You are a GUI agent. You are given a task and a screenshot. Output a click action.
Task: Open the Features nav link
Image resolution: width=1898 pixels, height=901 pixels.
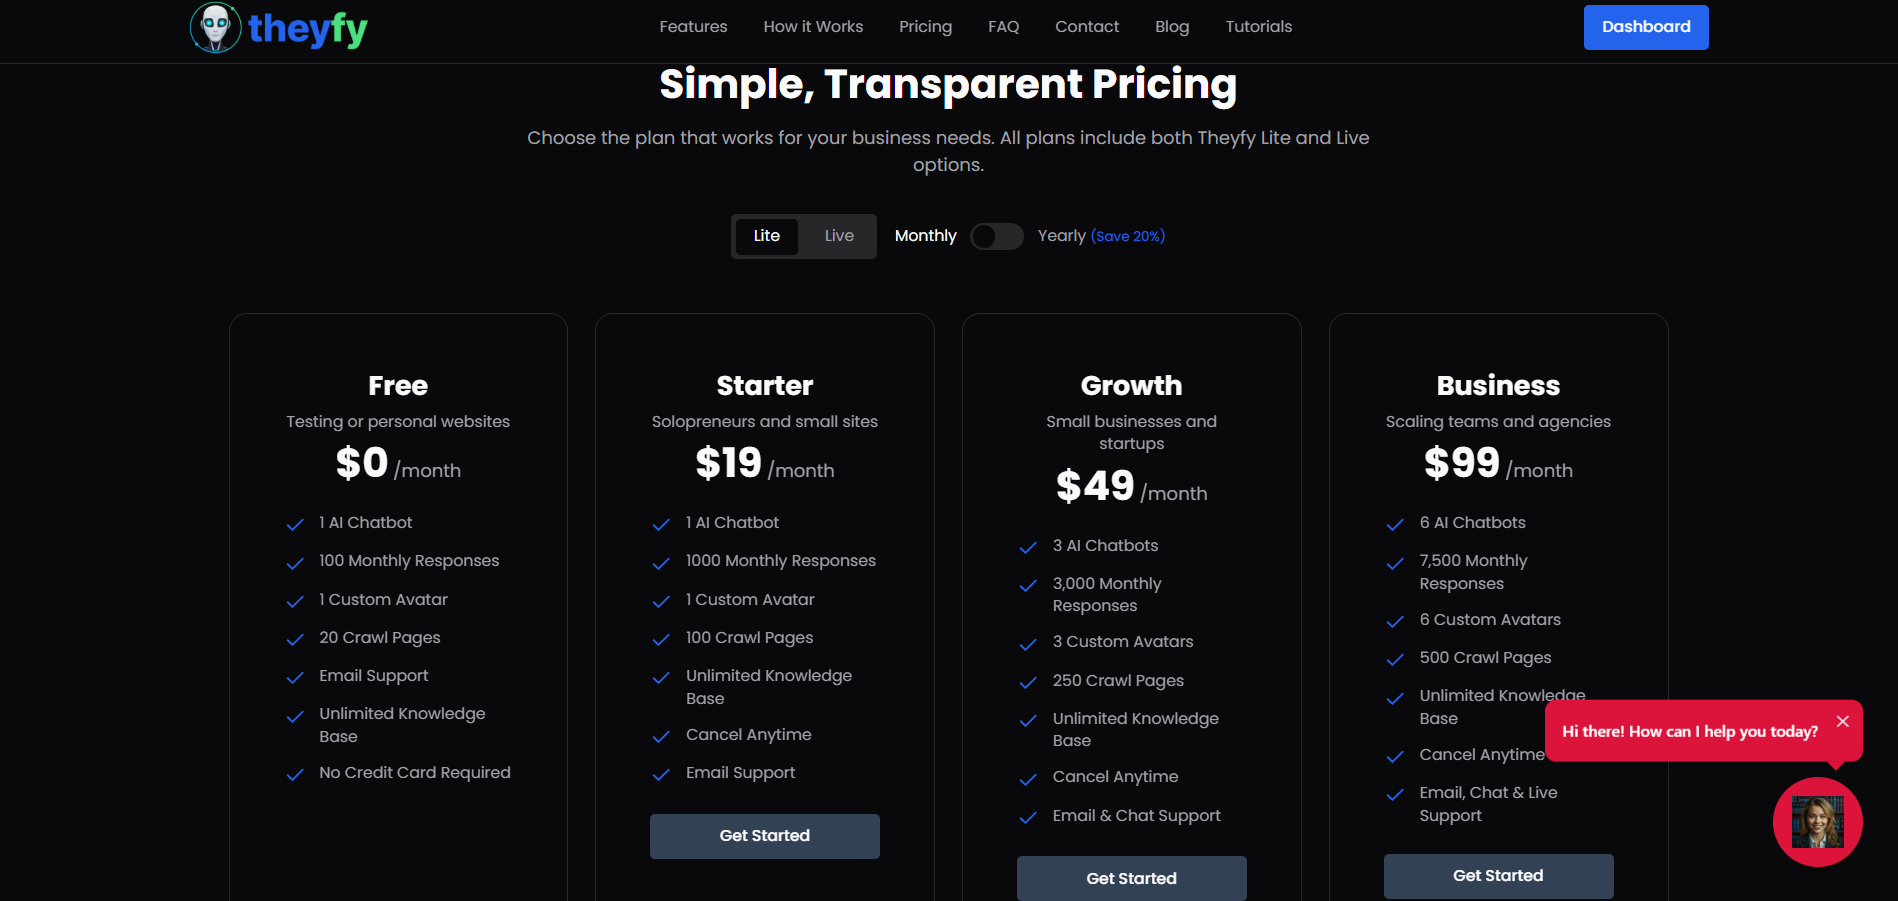693,27
